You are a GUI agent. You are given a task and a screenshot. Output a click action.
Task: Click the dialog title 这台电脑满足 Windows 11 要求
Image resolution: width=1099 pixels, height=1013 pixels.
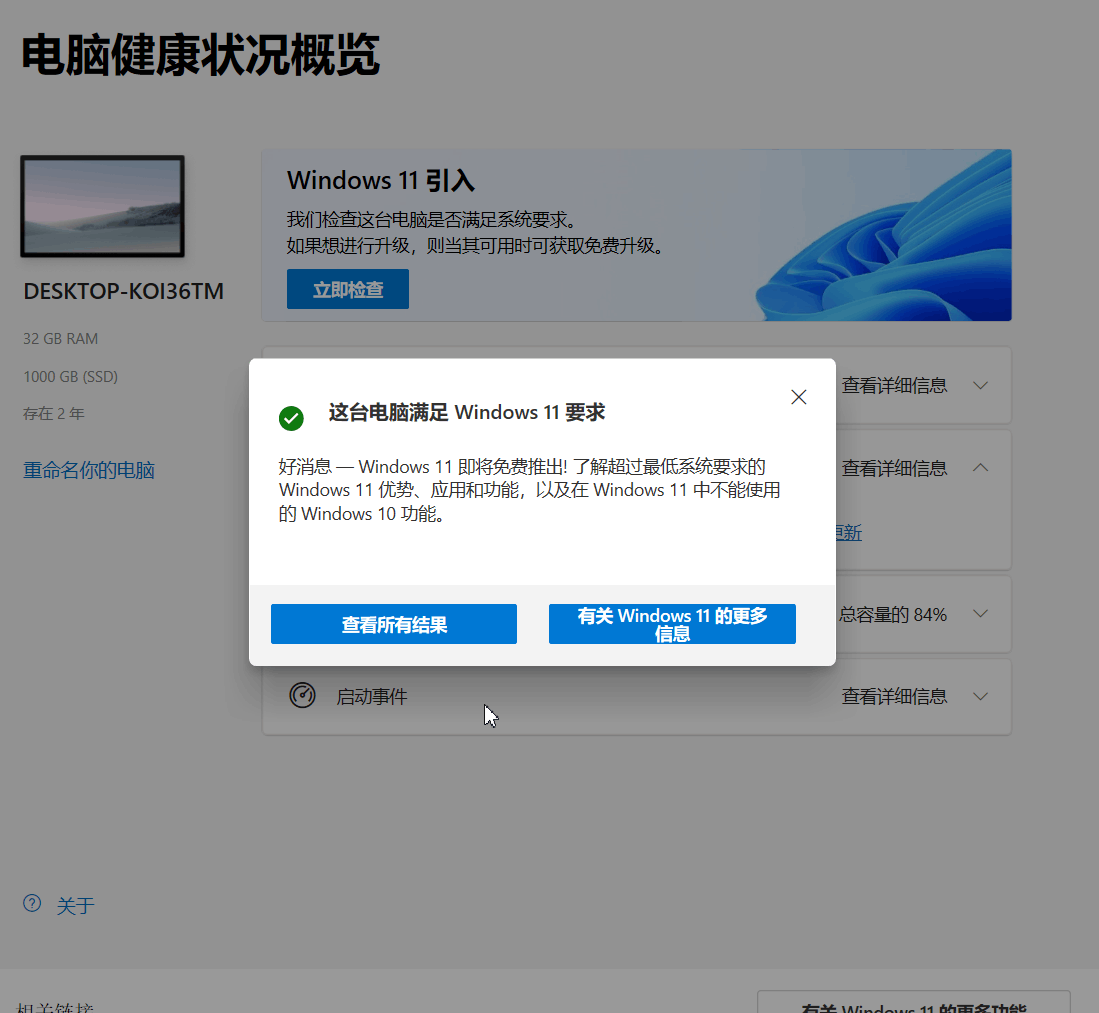pyautogui.click(x=466, y=412)
